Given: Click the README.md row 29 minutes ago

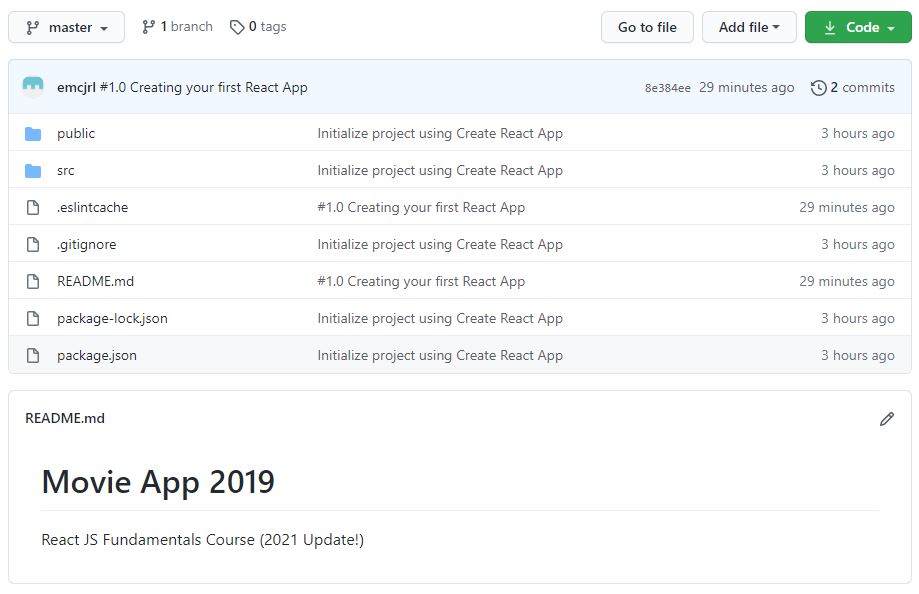Looking at the screenshot, I should click(847, 281).
